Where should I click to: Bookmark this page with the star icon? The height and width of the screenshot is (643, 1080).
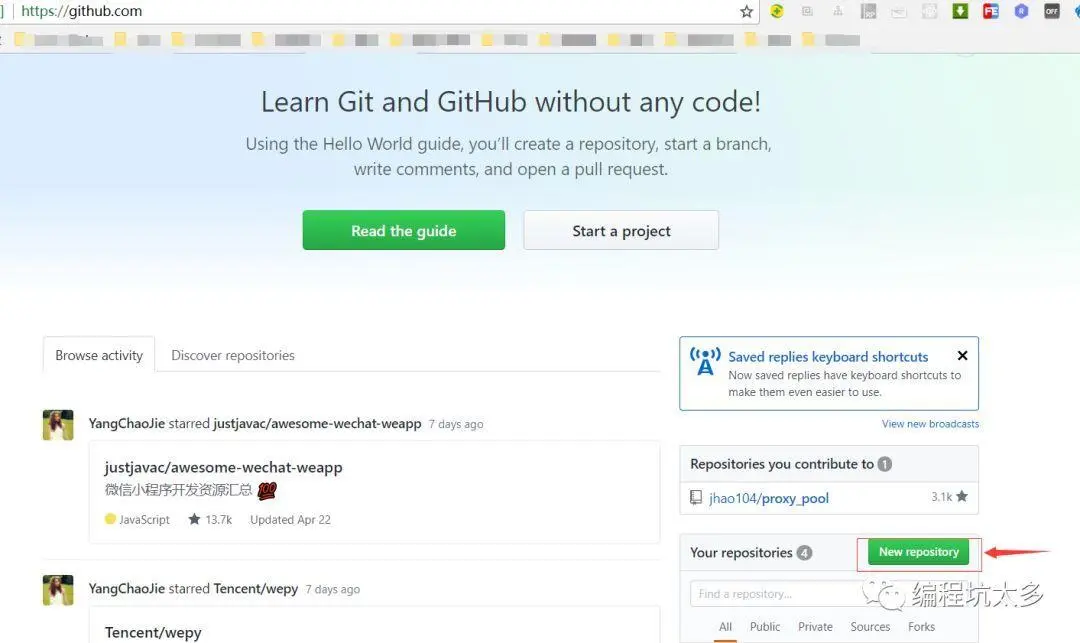(747, 11)
